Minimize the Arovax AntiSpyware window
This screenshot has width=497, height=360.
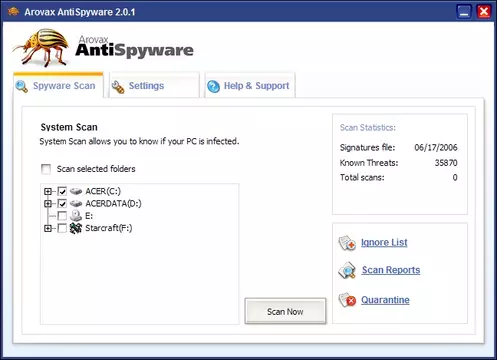464,12
